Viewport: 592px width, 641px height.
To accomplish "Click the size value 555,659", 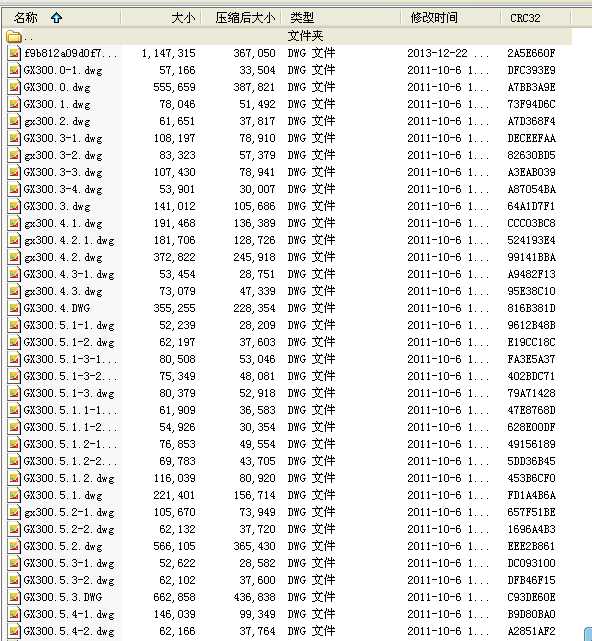I will click(174, 87).
